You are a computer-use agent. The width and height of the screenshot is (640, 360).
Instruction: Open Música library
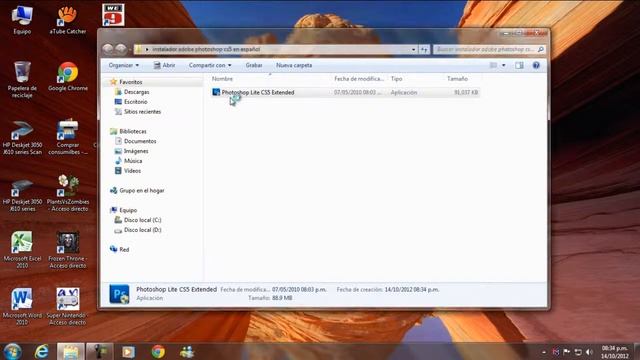coord(133,161)
